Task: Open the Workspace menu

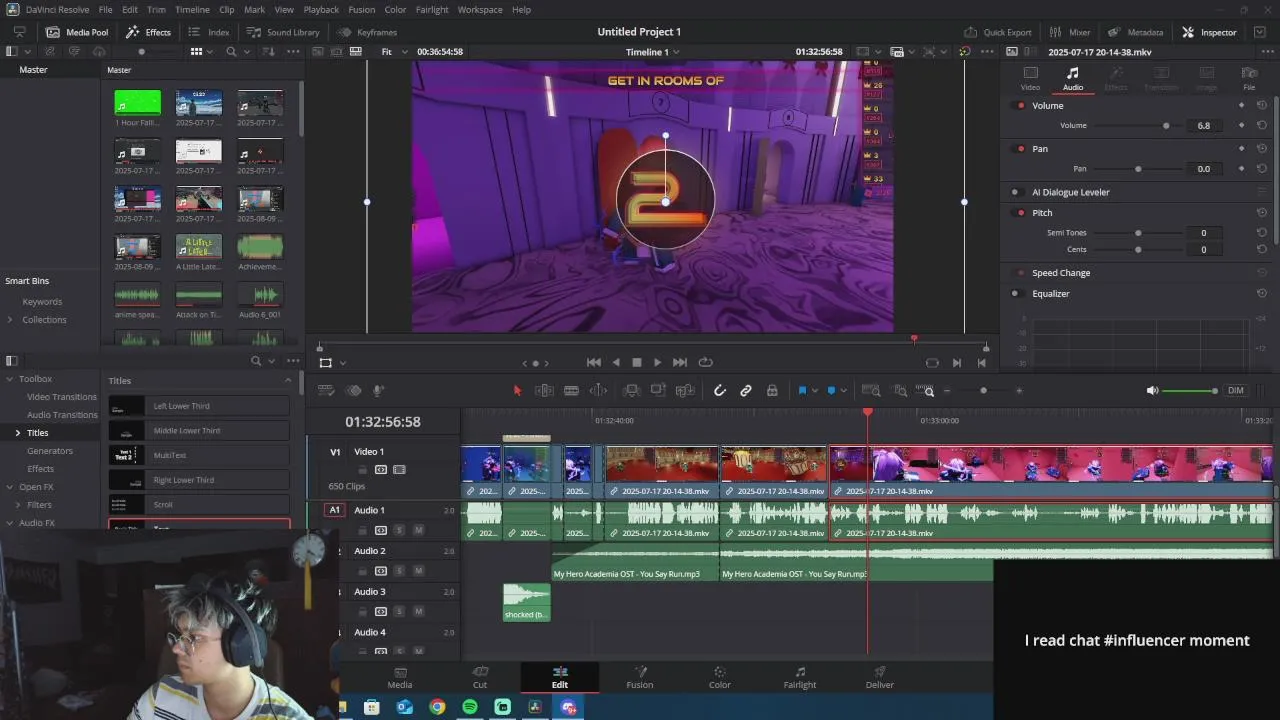Action: pyautogui.click(x=480, y=9)
